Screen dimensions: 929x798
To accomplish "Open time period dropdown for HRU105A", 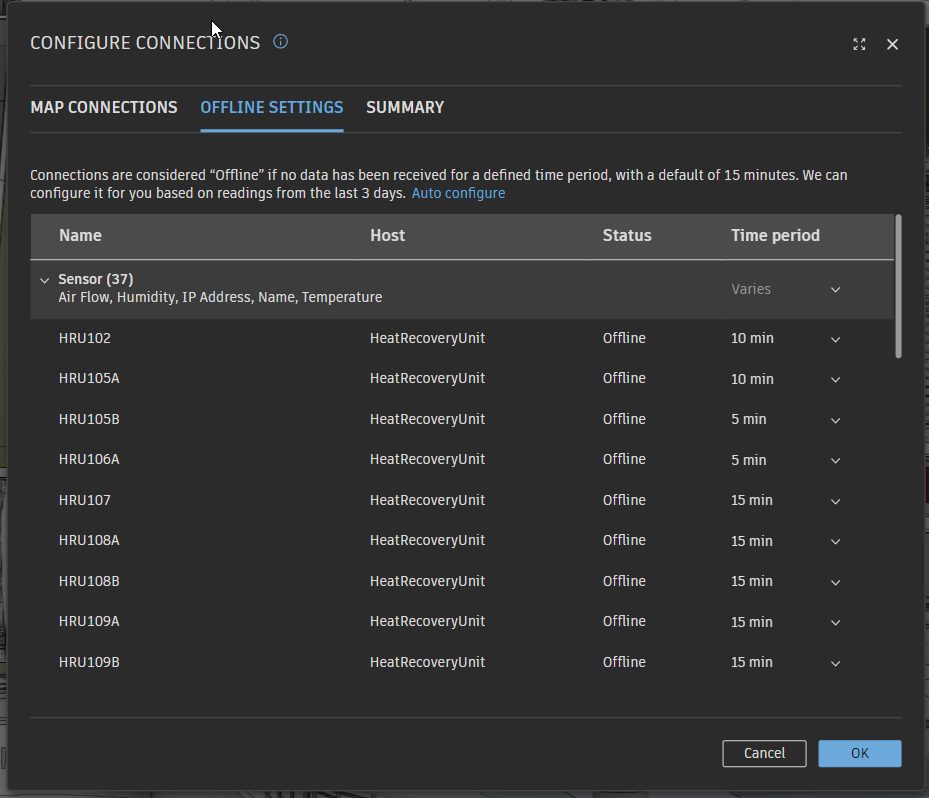I will coord(835,379).
